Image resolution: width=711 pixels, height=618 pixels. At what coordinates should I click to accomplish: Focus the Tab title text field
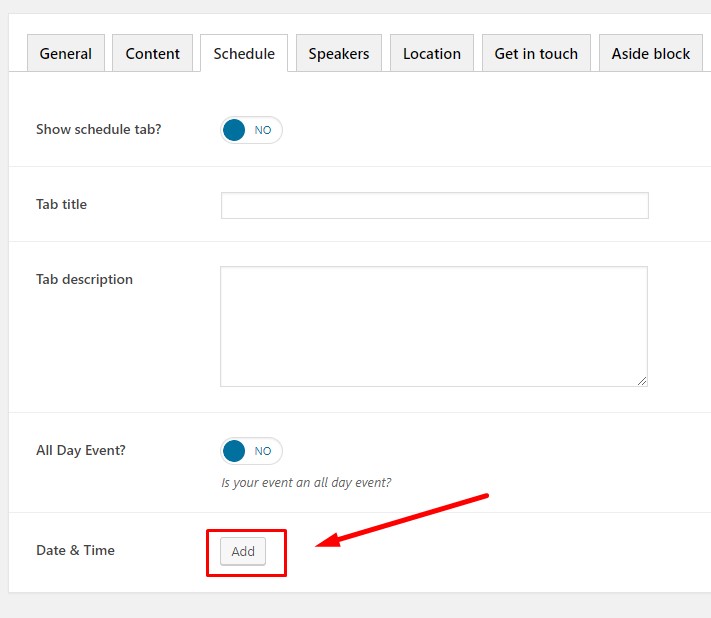click(x=434, y=206)
